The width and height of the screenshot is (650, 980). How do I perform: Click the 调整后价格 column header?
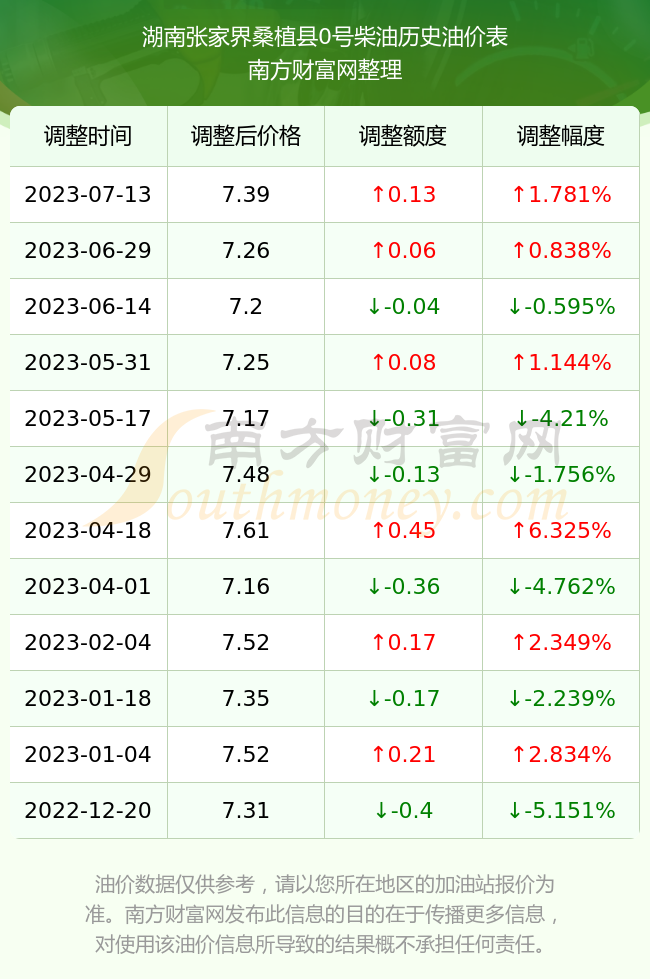(246, 136)
